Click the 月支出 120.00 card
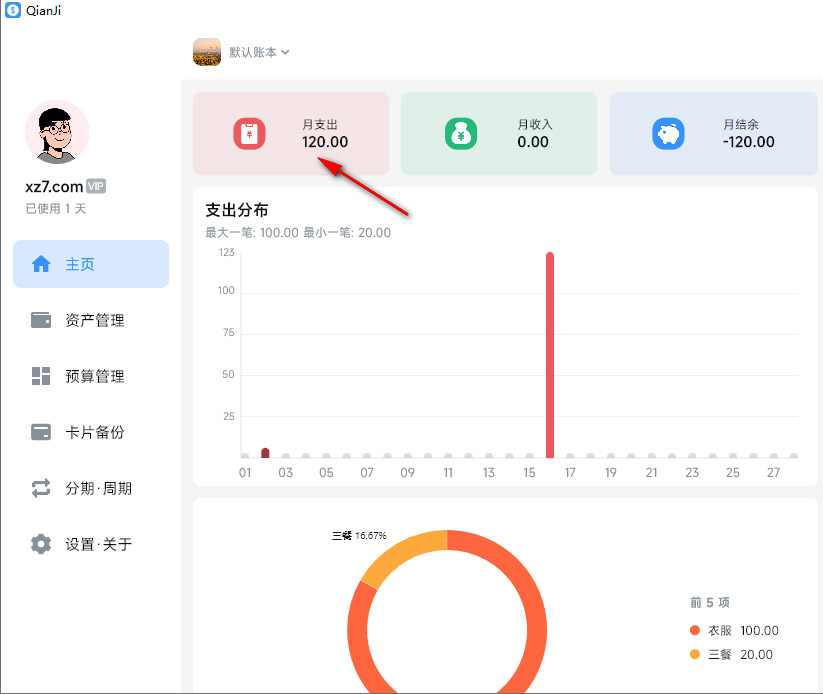 pos(291,133)
